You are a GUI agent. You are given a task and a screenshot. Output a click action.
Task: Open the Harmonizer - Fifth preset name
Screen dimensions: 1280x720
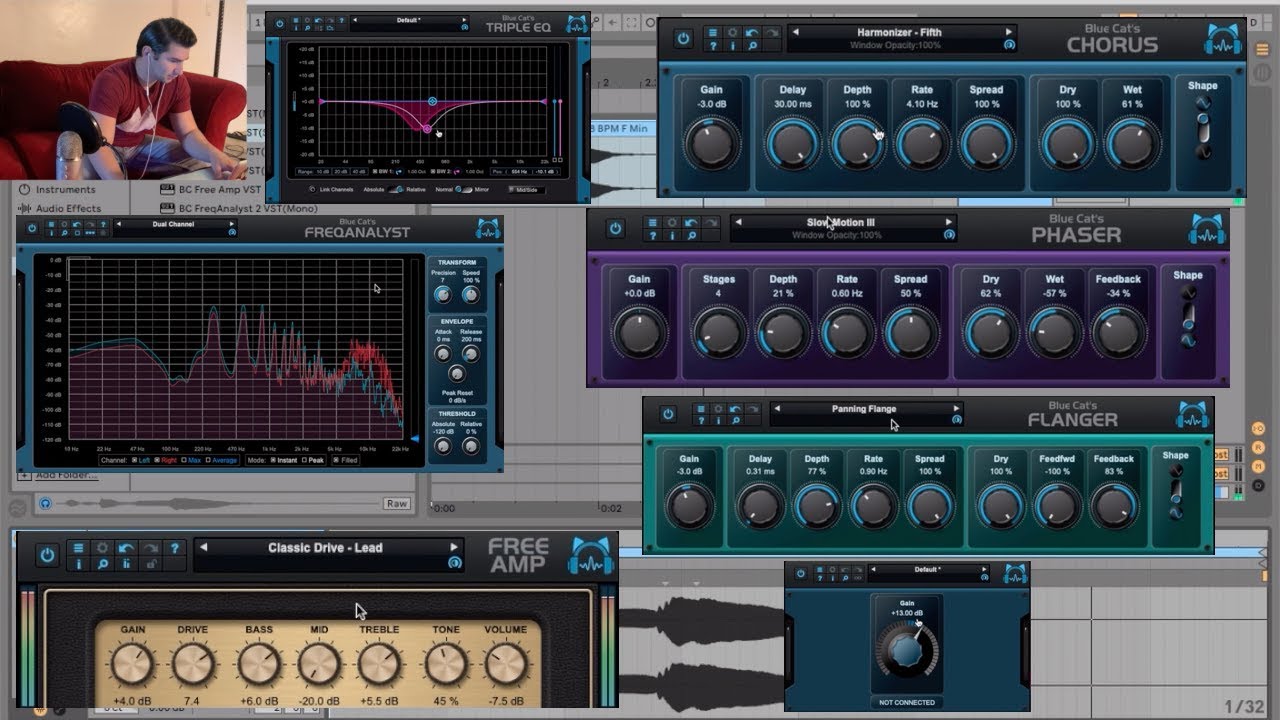click(x=899, y=32)
